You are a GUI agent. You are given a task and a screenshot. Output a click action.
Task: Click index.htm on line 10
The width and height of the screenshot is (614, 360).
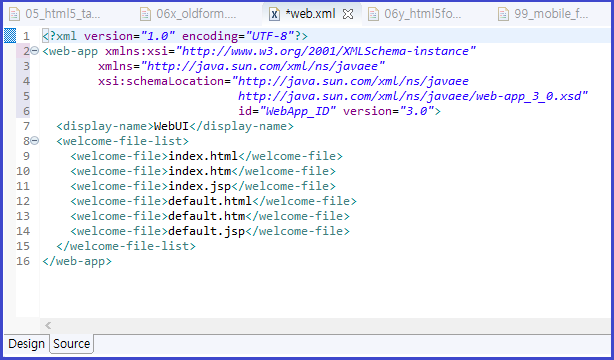199,171
